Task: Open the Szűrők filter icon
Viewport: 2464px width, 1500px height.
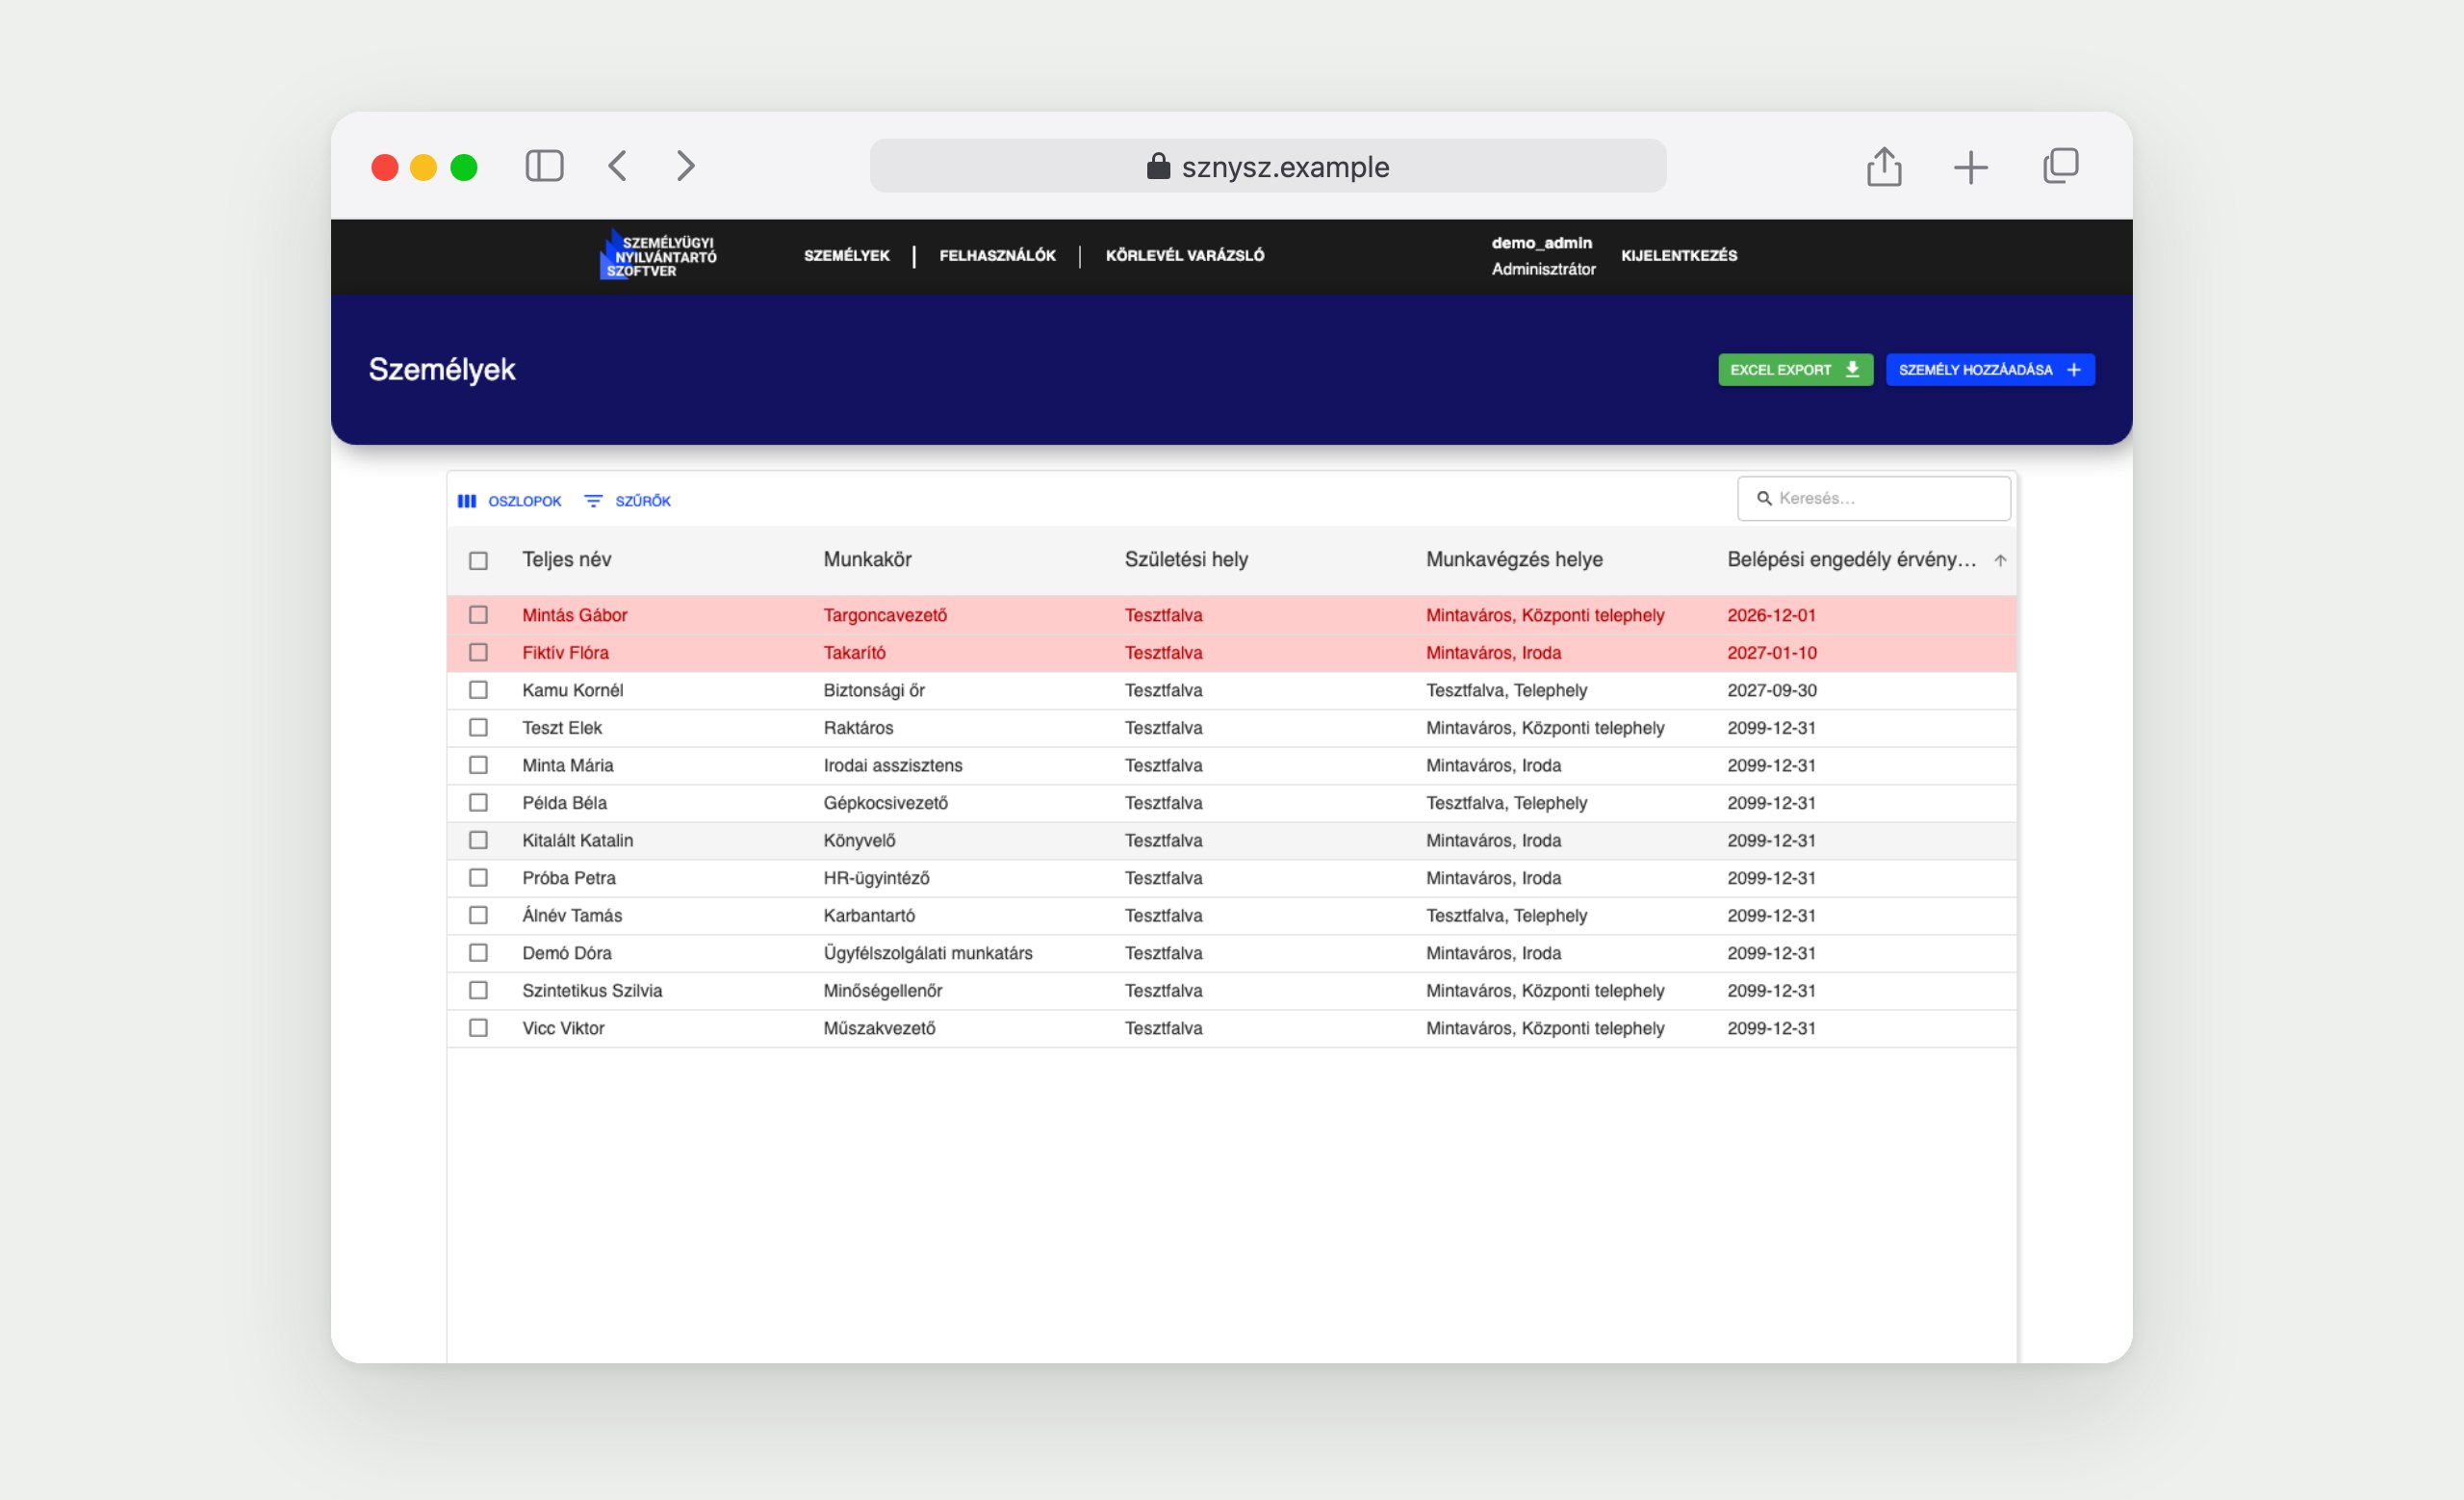Action: tap(593, 501)
